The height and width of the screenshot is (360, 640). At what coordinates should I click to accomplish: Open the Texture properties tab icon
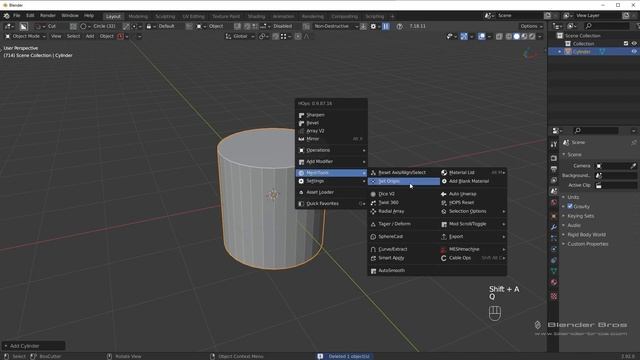553,296
